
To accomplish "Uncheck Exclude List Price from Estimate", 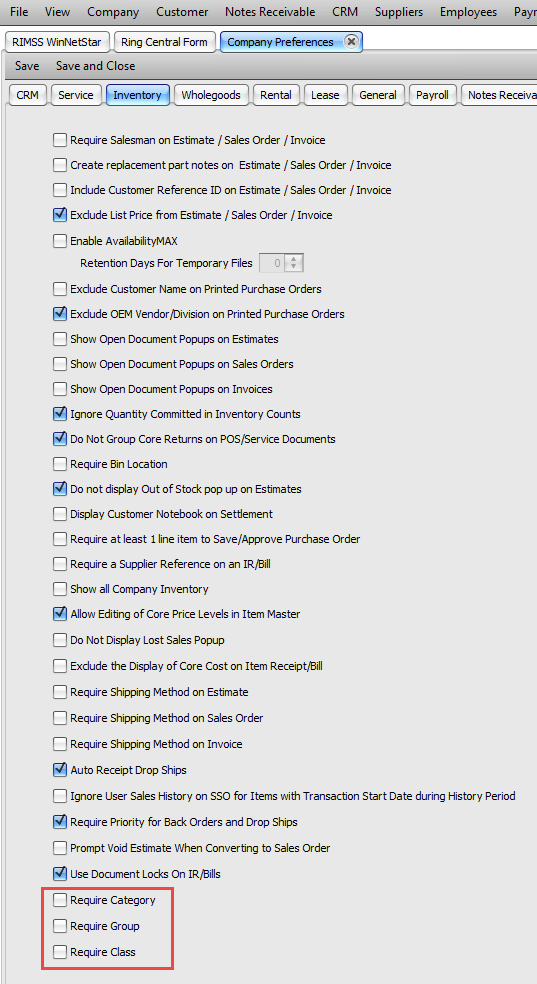I will (x=60, y=215).
